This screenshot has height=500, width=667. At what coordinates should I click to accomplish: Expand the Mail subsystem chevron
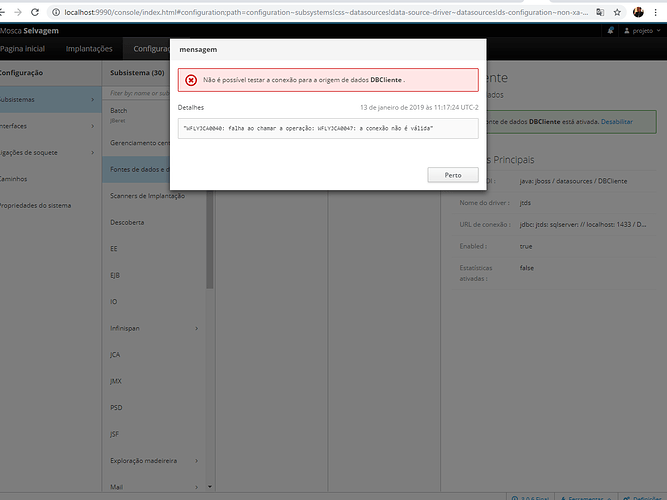click(x=197, y=487)
